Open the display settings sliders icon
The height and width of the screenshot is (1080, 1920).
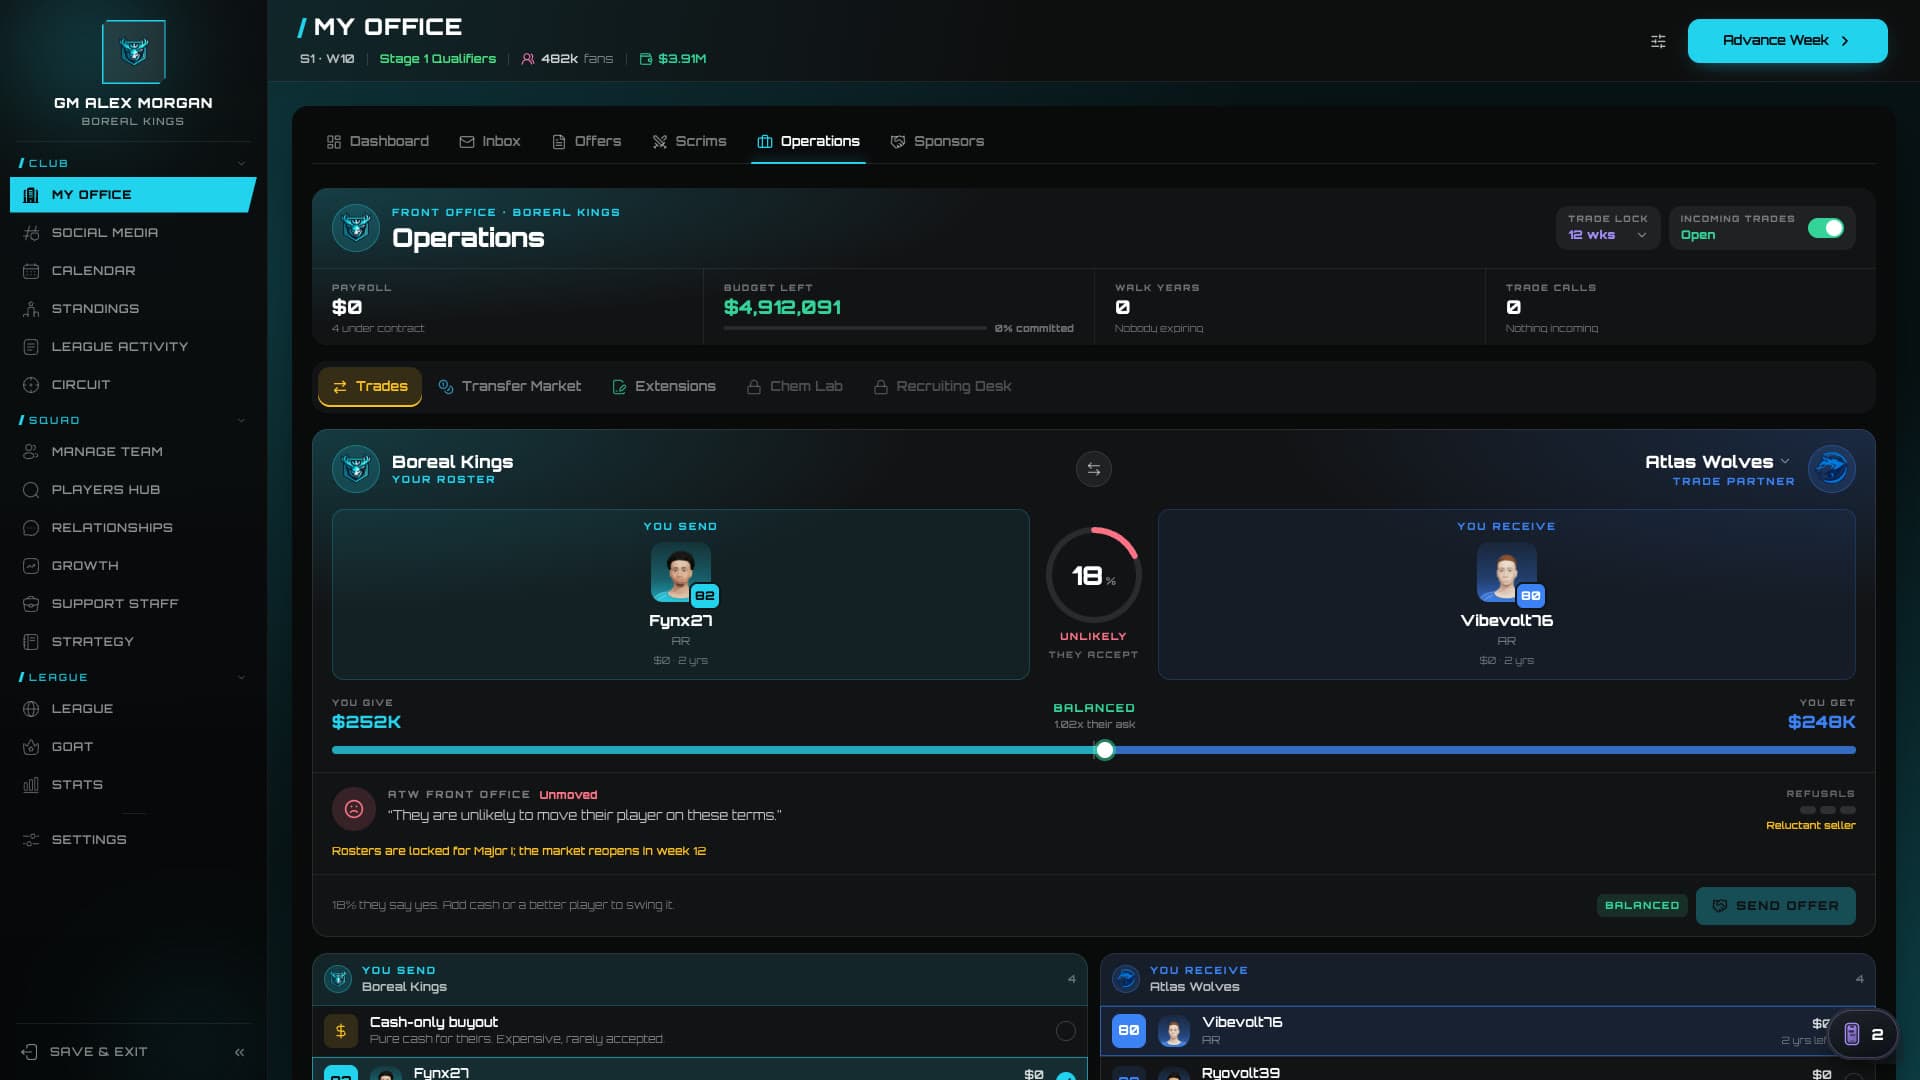(1658, 41)
